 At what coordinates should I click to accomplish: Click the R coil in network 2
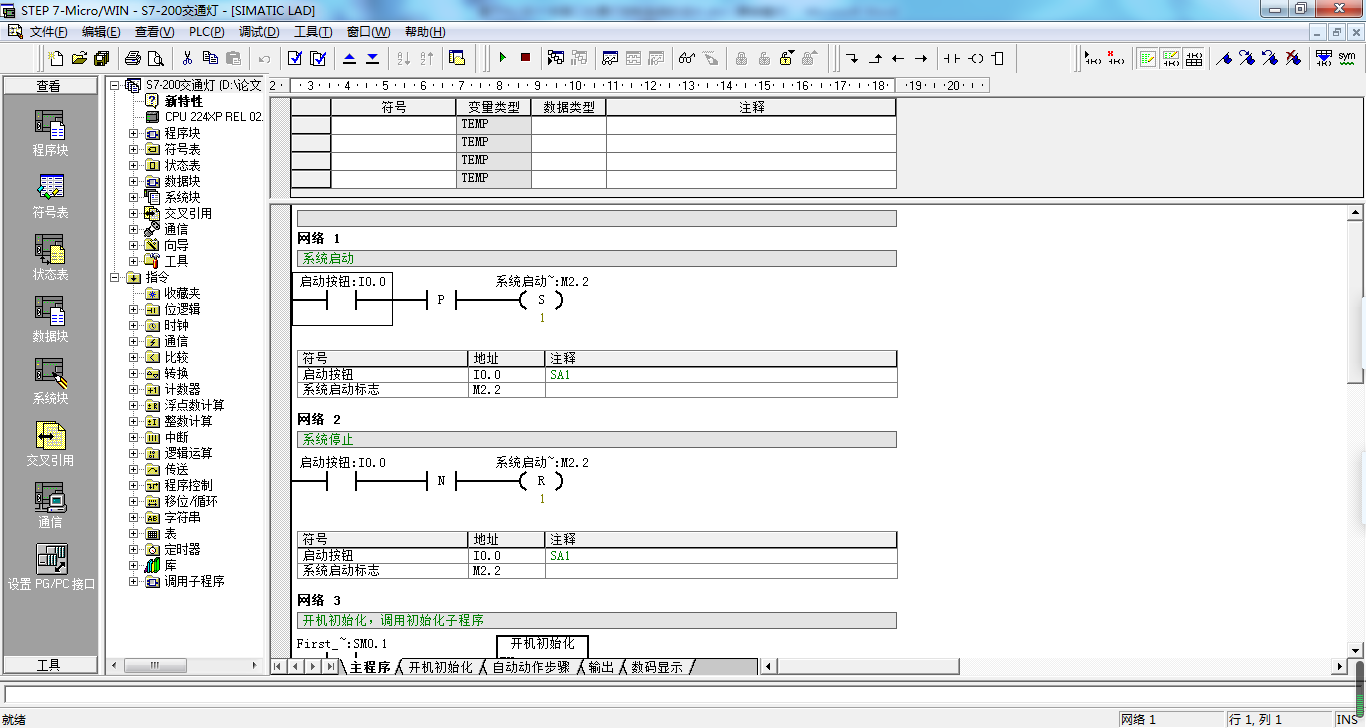click(x=541, y=481)
